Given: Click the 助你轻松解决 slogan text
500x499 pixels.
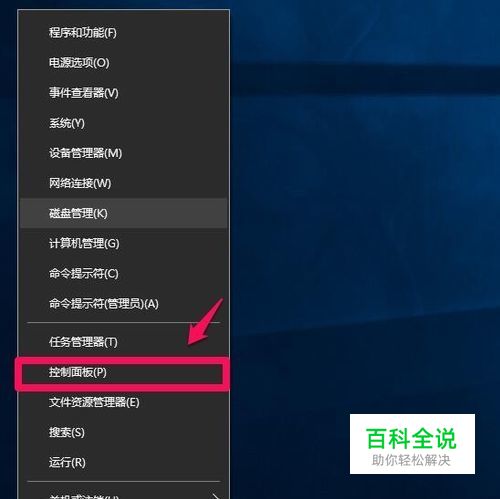Looking at the screenshot, I should pos(411,460).
